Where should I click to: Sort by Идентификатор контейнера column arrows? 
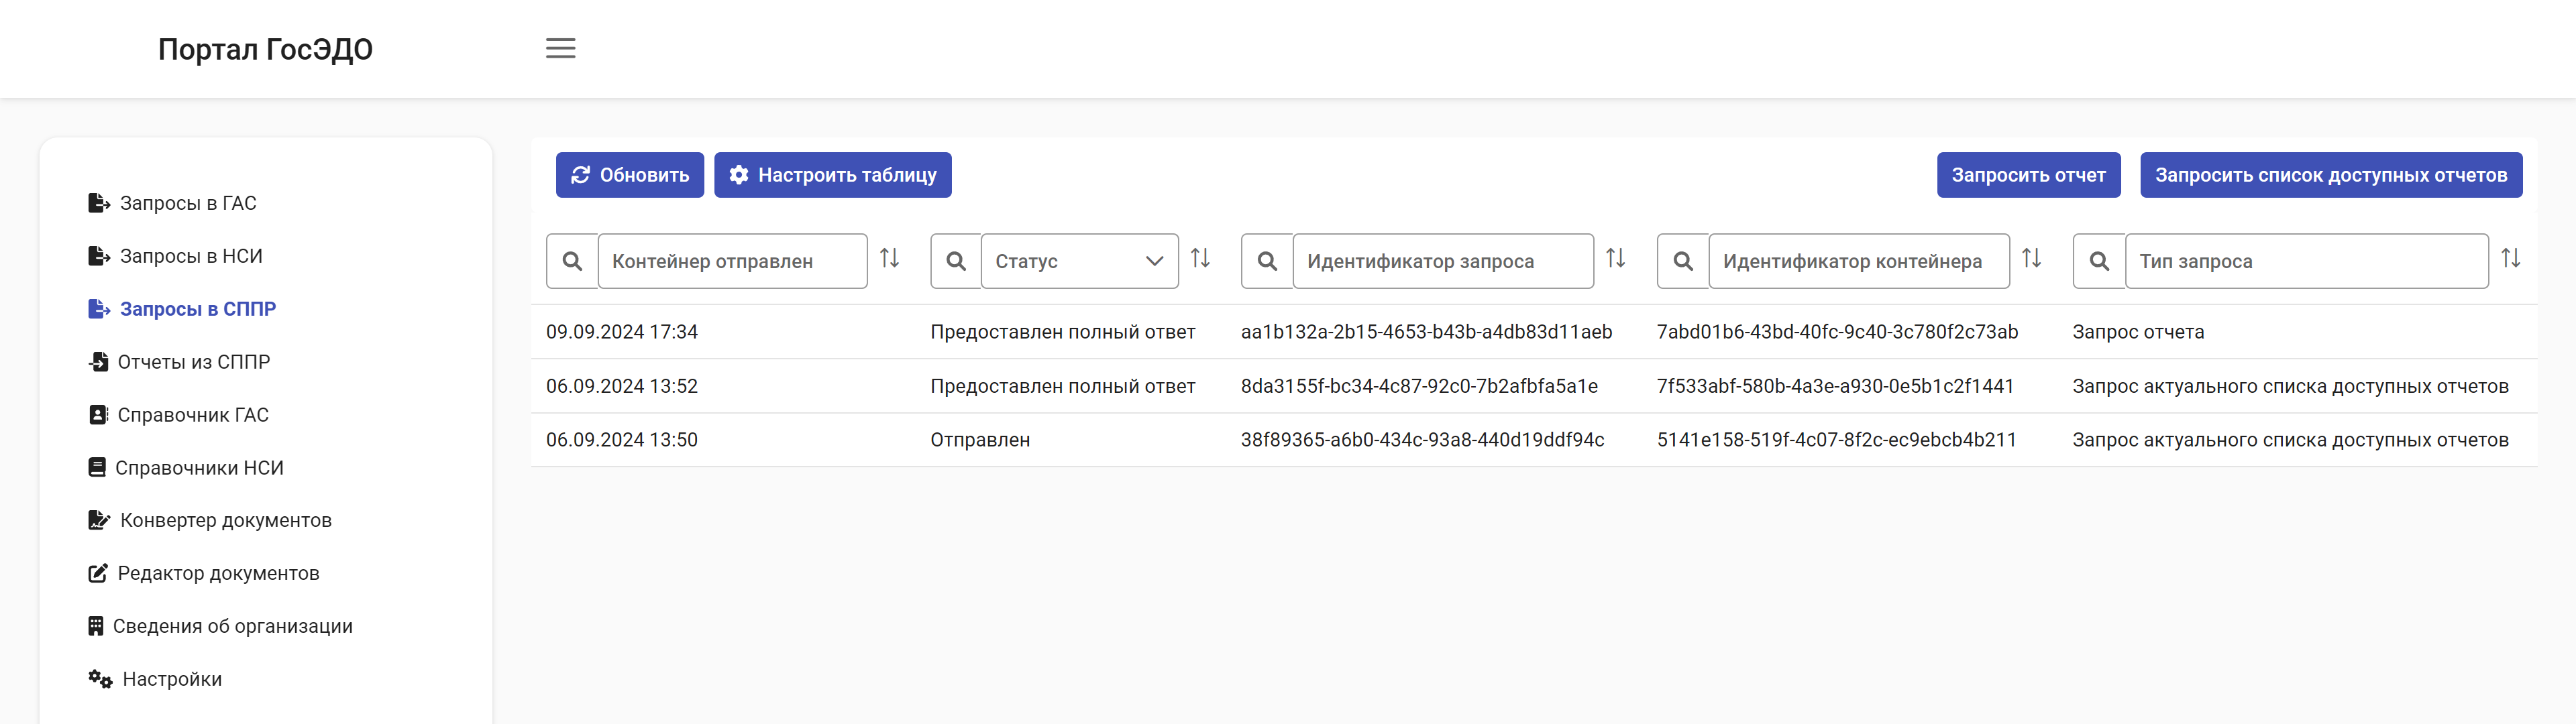pyautogui.click(x=2031, y=259)
